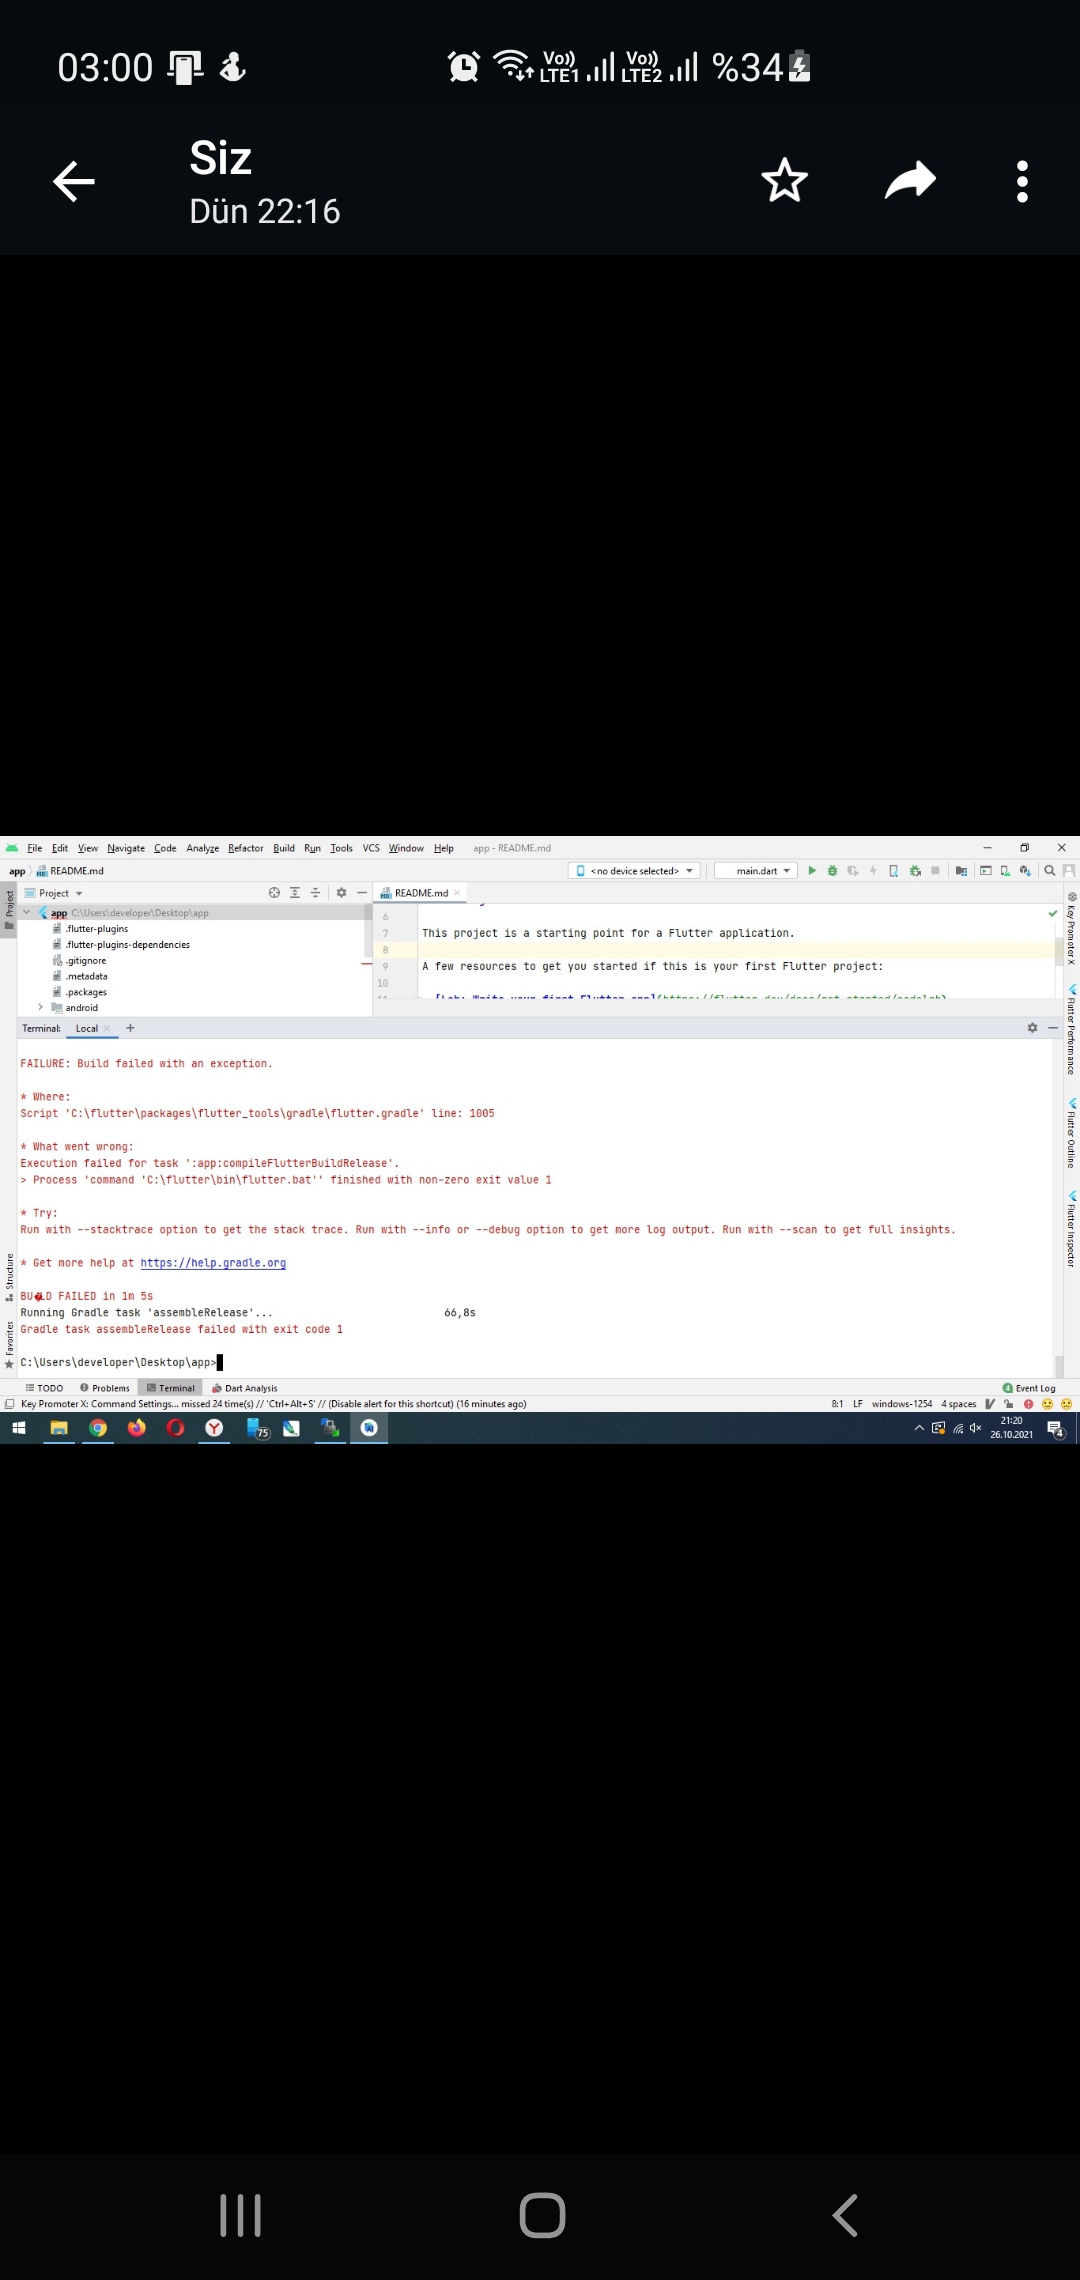Open the TODO tool window
This screenshot has height=2280, width=1080.
(44, 1388)
